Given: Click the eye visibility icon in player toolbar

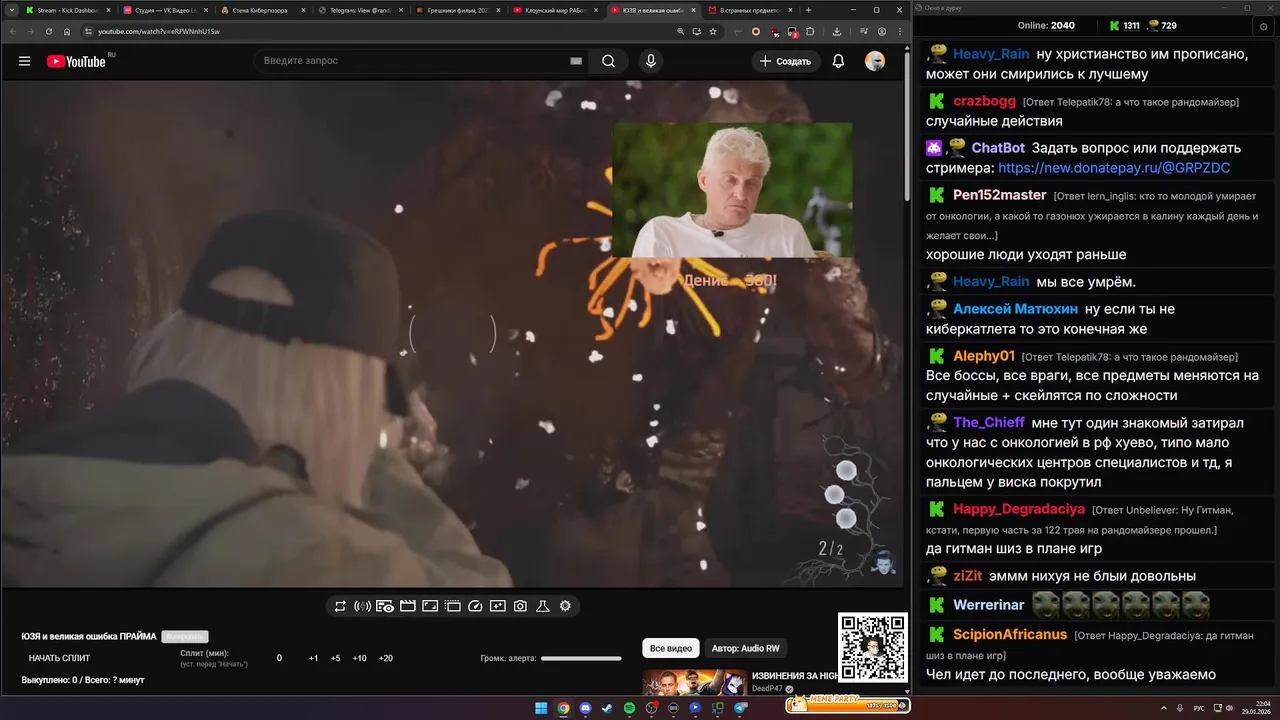Looking at the screenshot, I should coord(385,606).
